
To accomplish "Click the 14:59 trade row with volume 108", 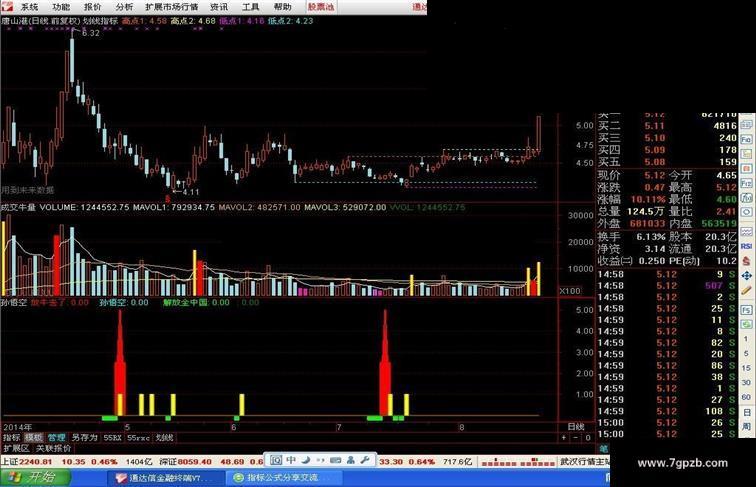I will 667,411.
